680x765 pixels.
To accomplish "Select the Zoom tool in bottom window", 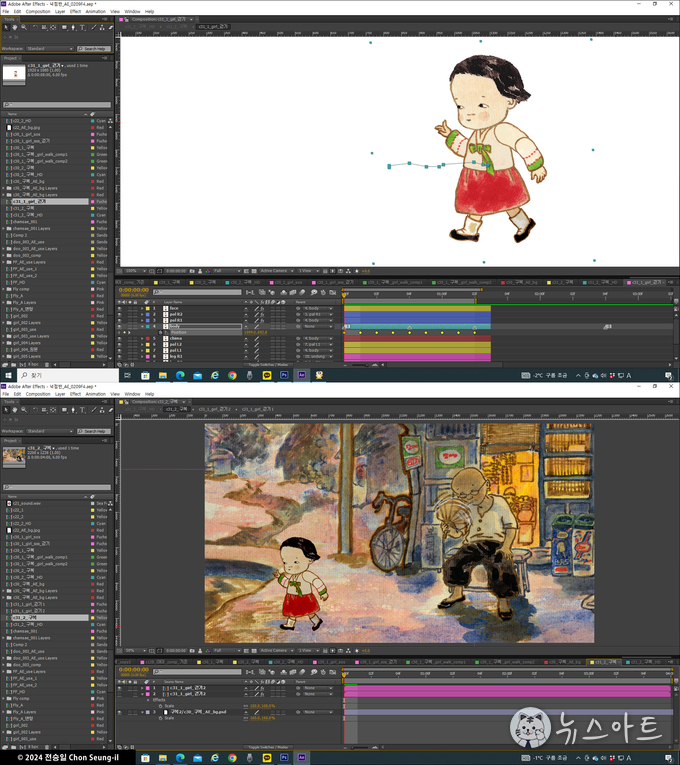I will 23,410.
